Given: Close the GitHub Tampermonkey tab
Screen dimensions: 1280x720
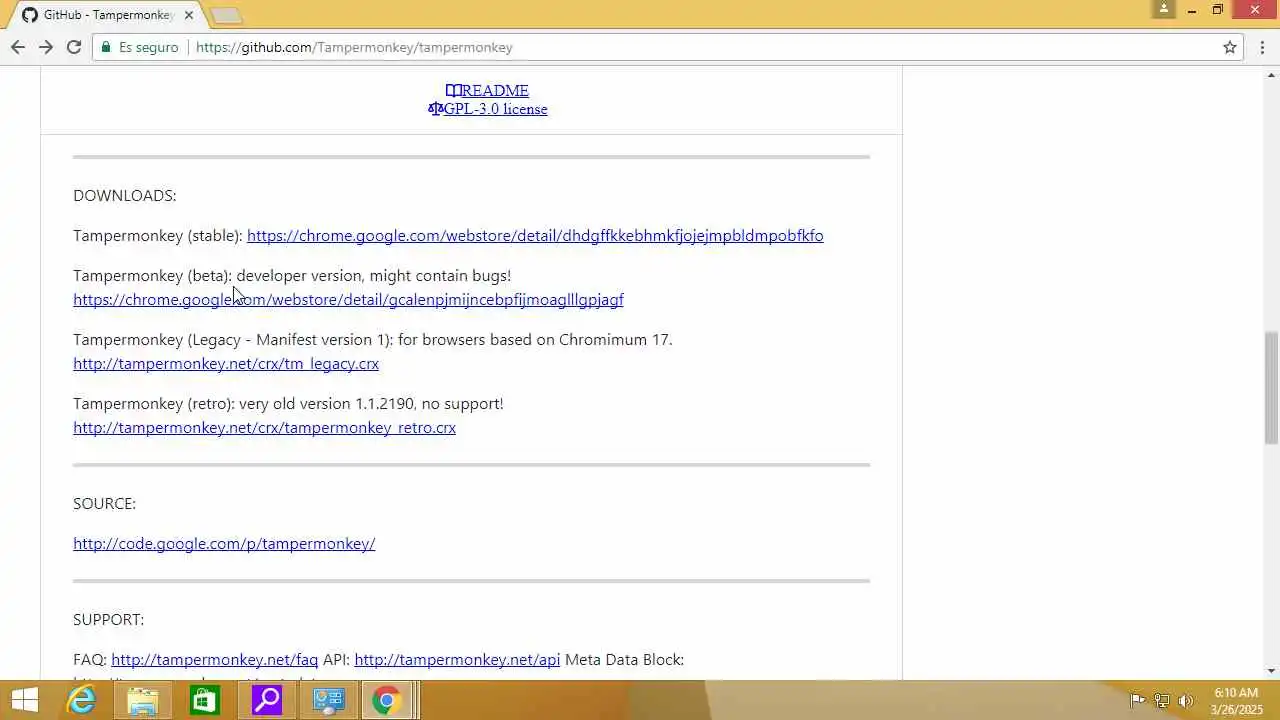Looking at the screenshot, I should (188, 15).
